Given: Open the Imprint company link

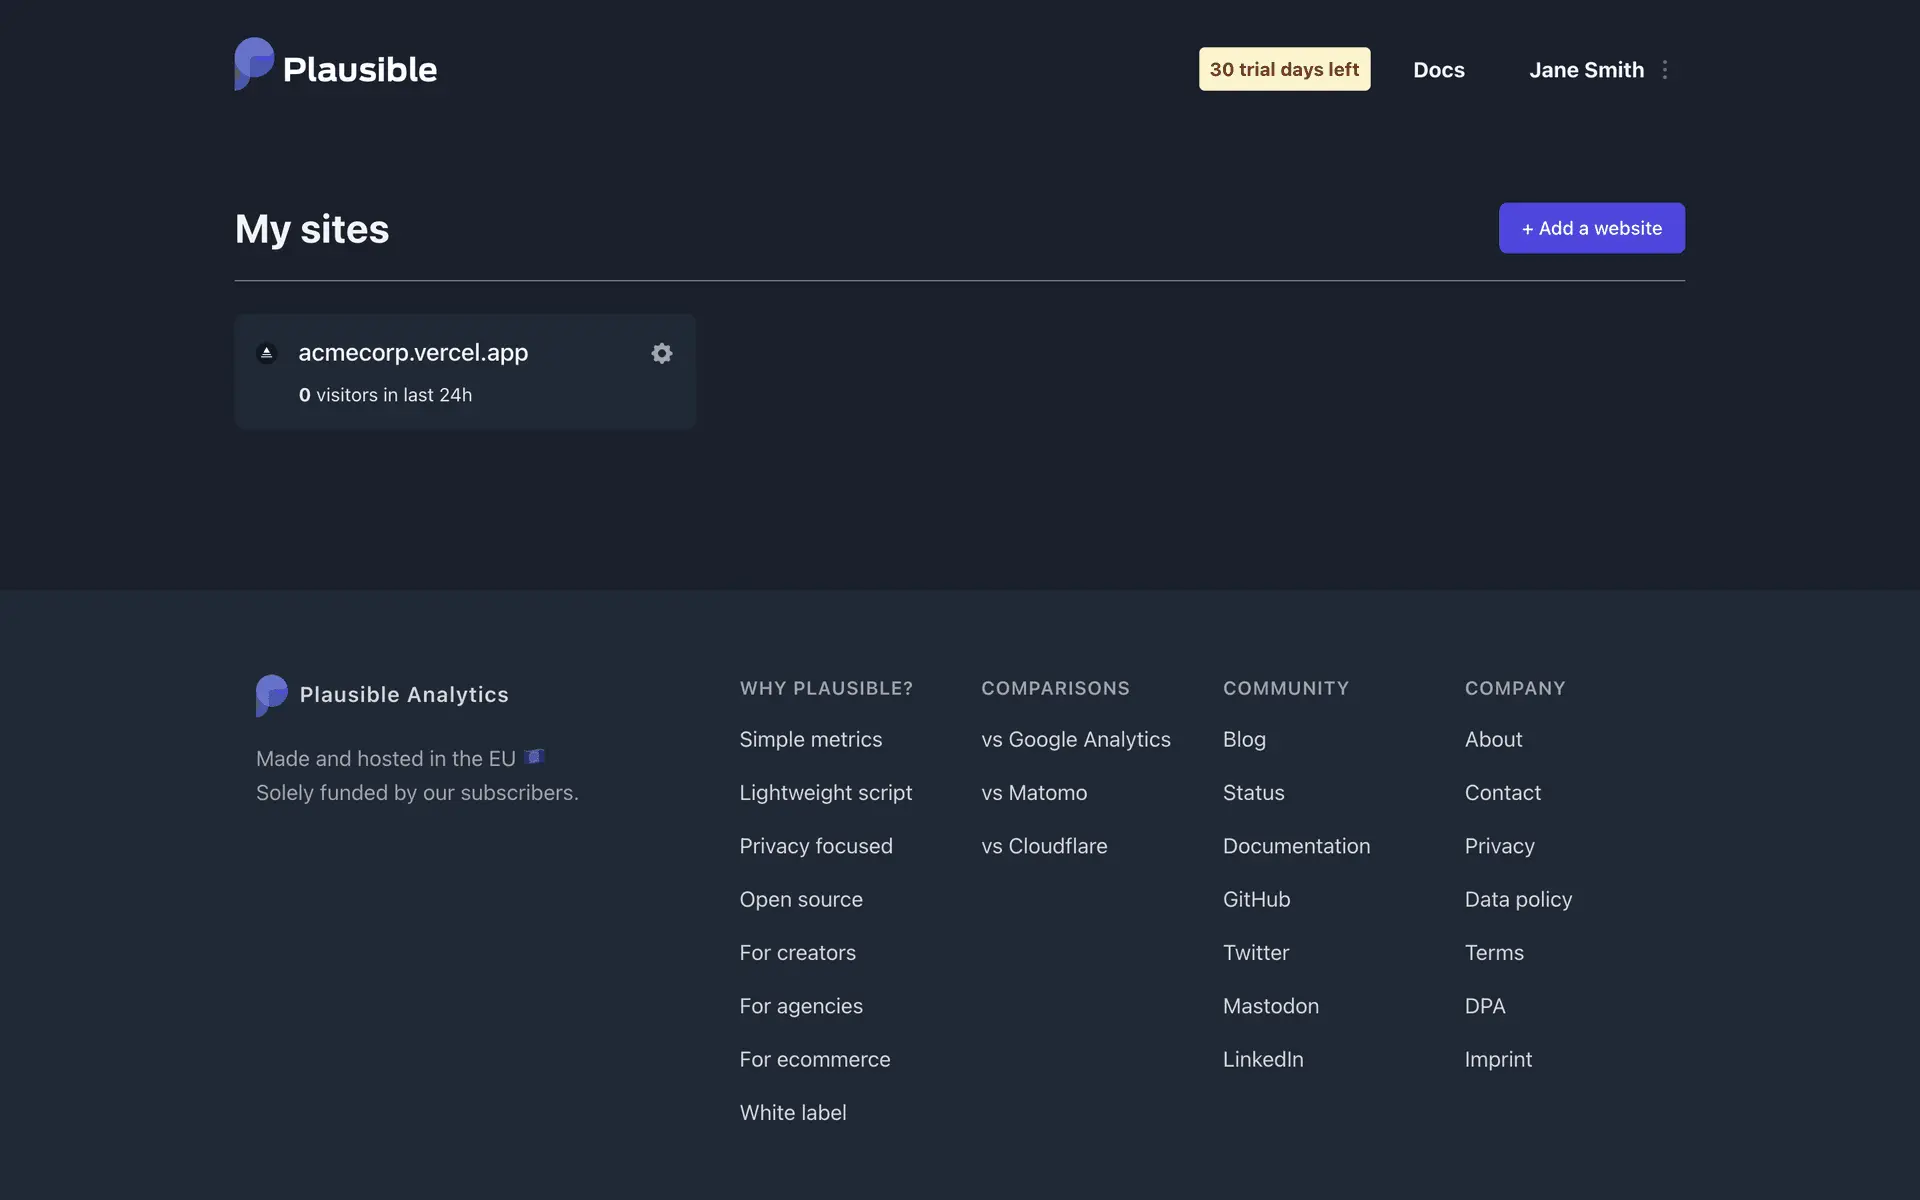Looking at the screenshot, I should coord(1497,1059).
